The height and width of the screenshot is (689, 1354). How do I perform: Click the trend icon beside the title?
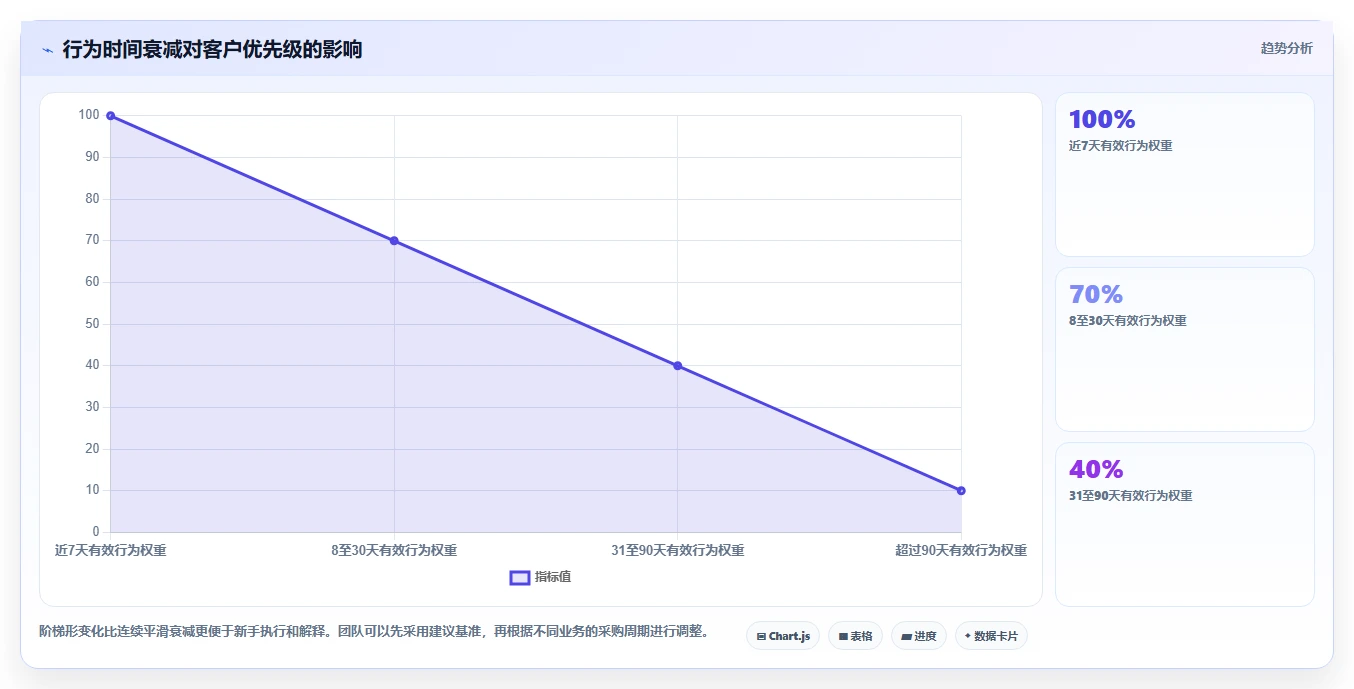pos(47,50)
